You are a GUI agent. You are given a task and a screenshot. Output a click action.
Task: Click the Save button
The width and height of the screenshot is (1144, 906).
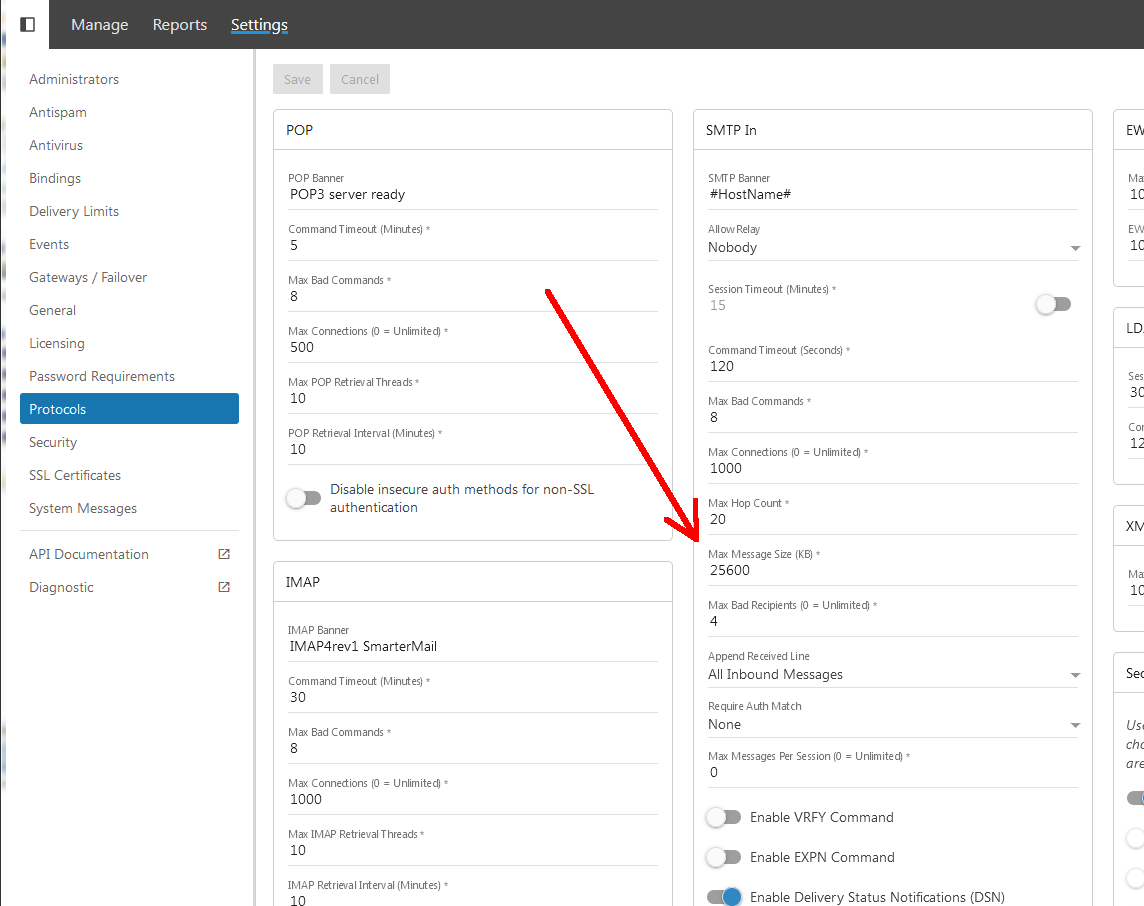pyautogui.click(x=297, y=80)
